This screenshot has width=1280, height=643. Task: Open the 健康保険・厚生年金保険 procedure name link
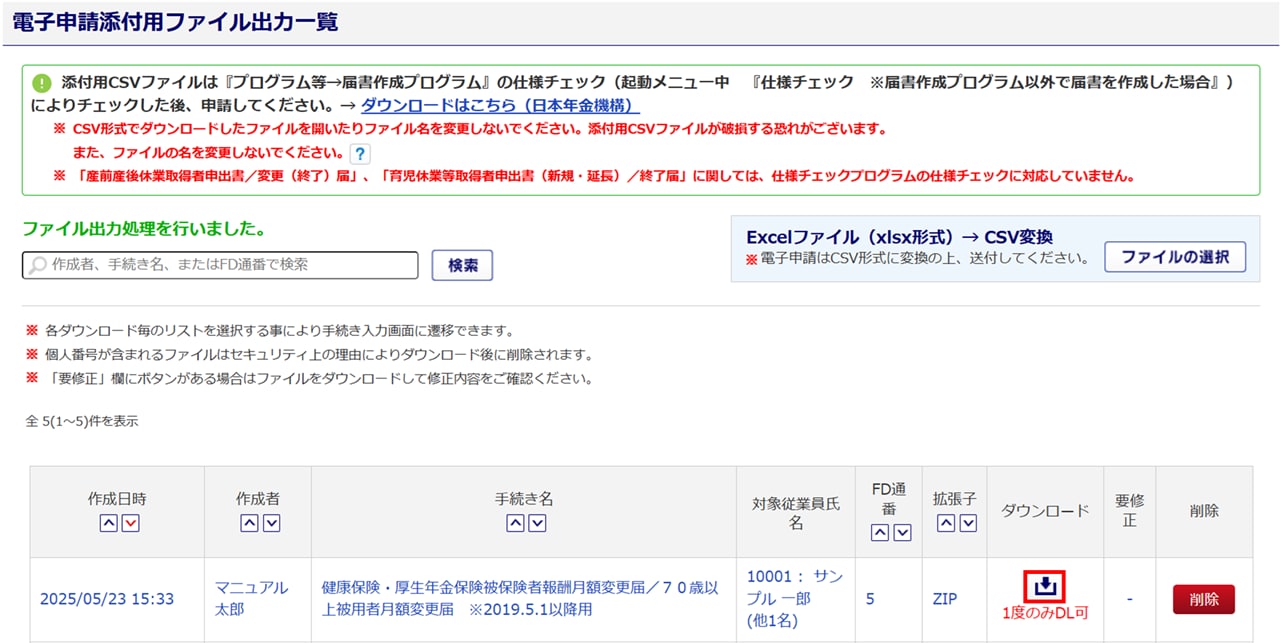point(520,598)
